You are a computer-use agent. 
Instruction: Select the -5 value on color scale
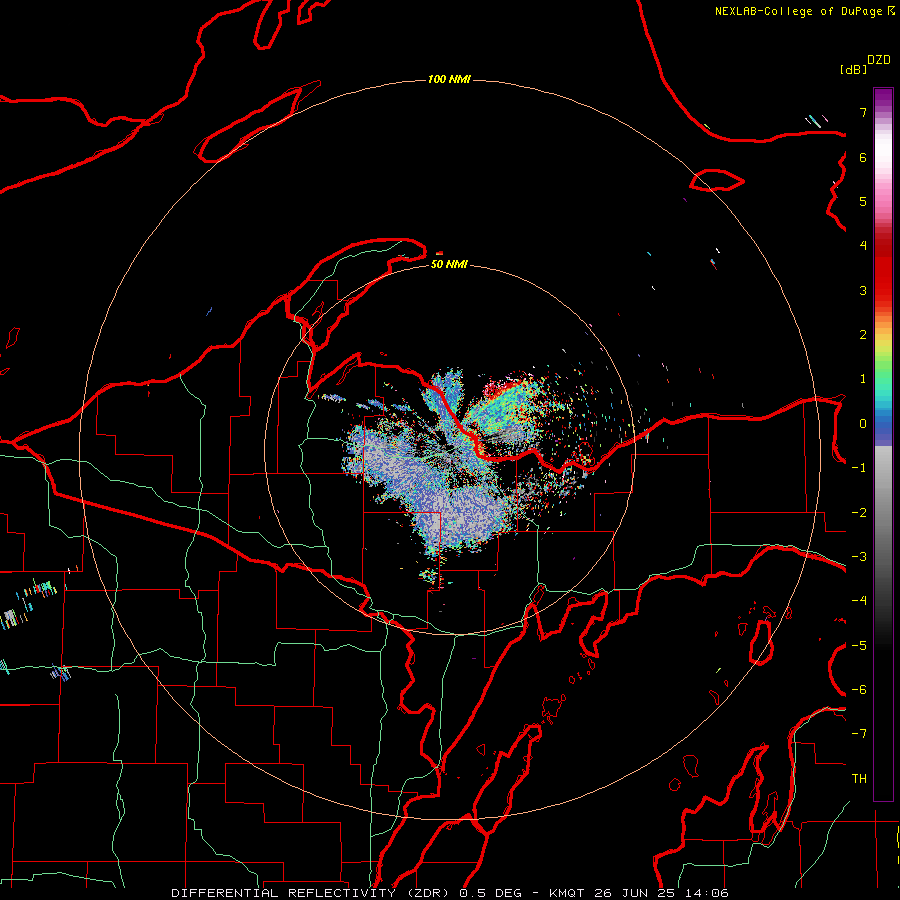(859, 646)
